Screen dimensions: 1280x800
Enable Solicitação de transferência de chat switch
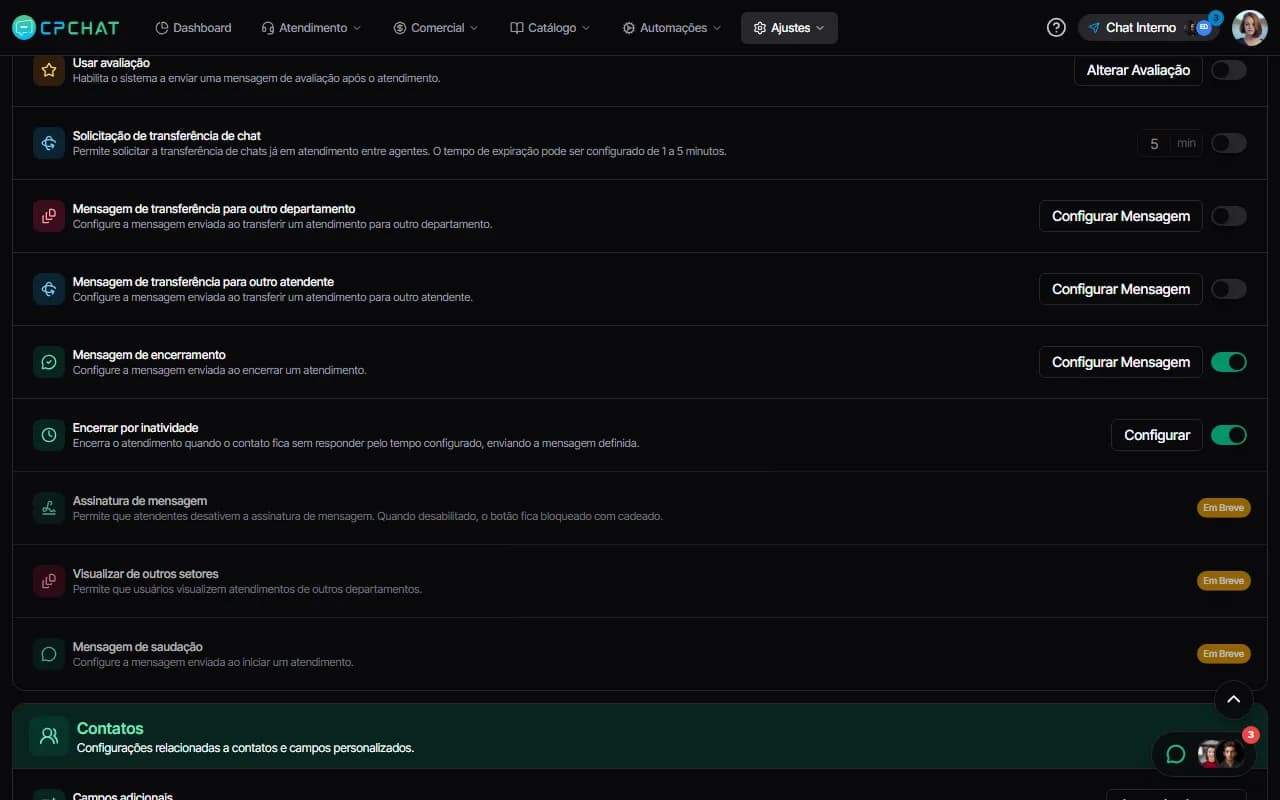pyautogui.click(x=1229, y=143)
